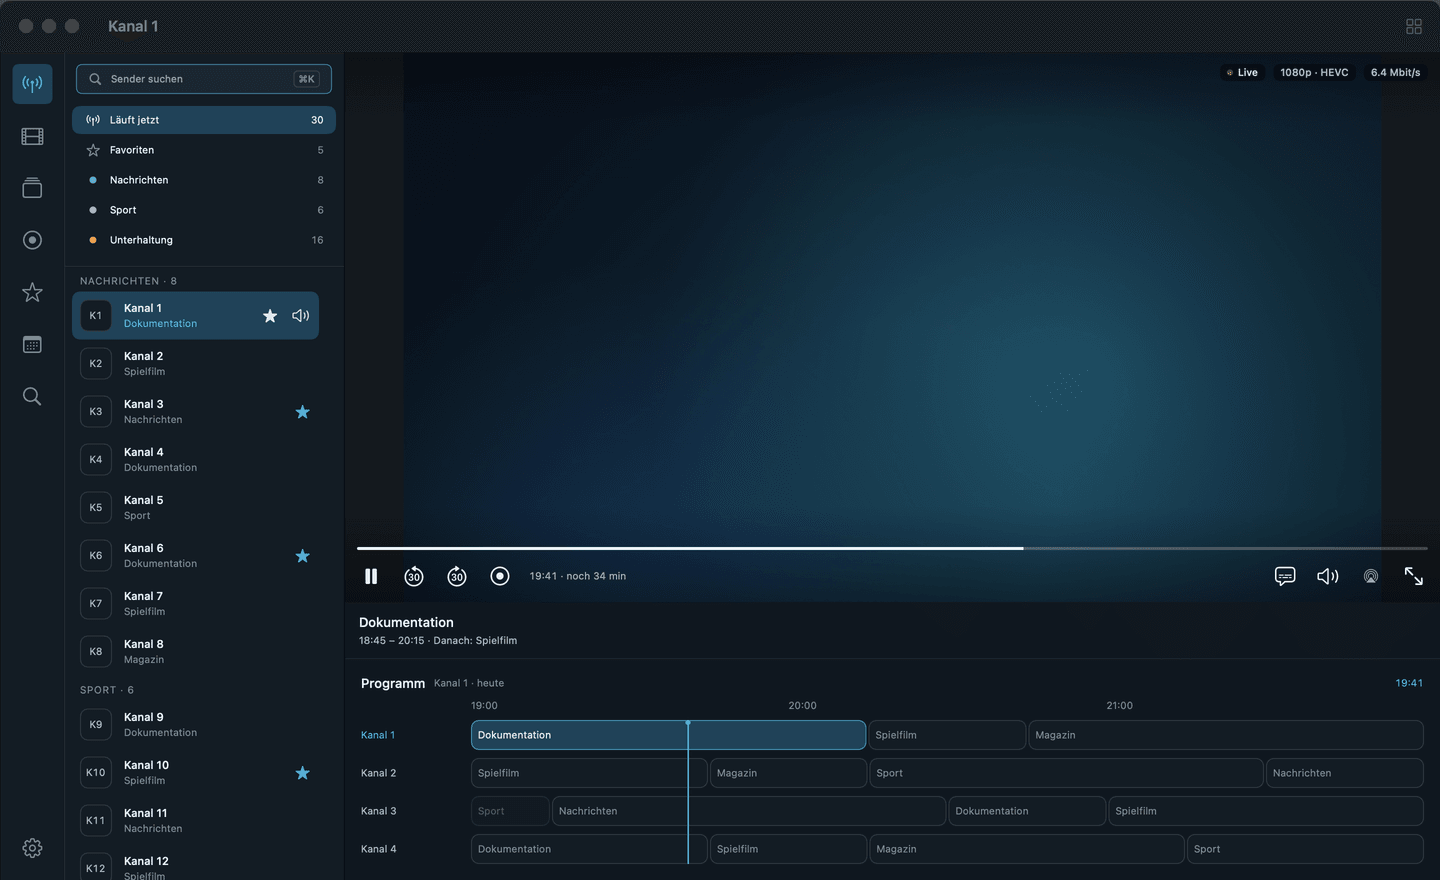
Task: Click Kanal 3 row label in guide
Action: (x=379, y=811)
